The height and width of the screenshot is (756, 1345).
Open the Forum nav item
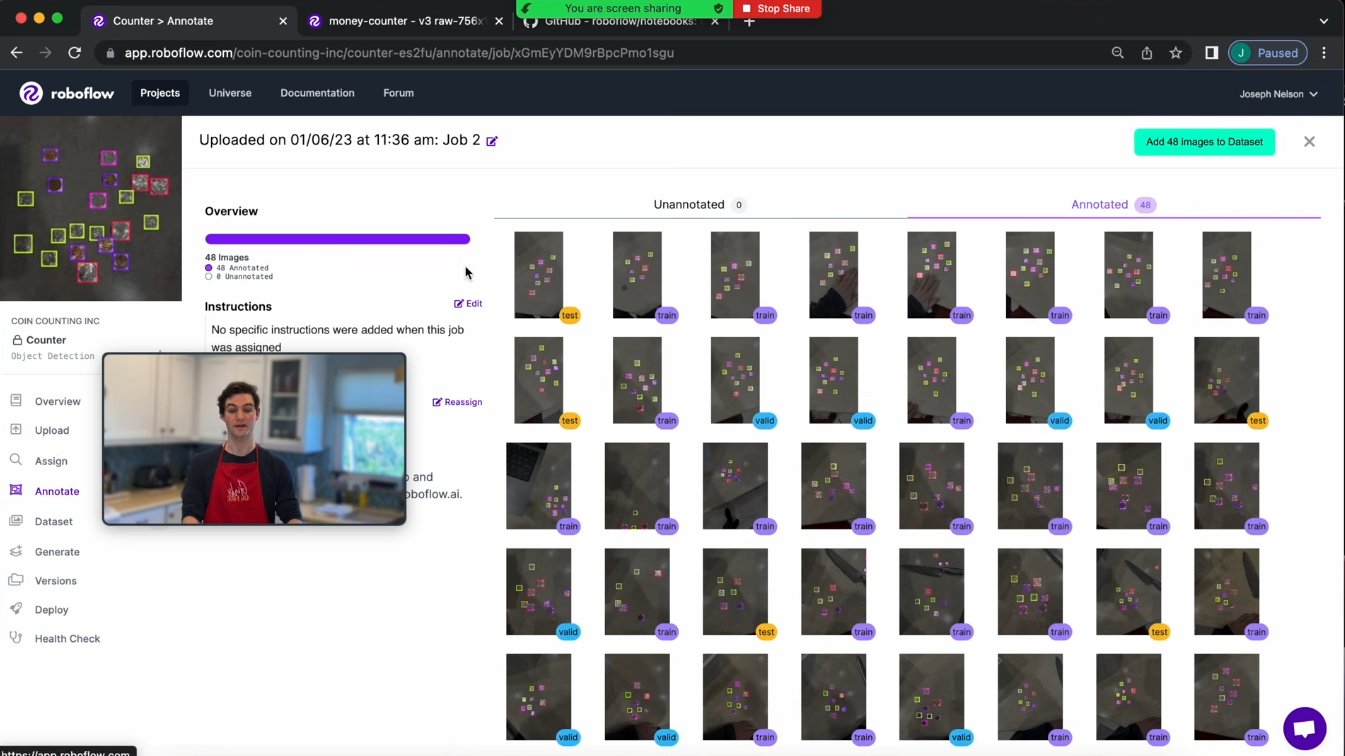(x=398, y=93)
